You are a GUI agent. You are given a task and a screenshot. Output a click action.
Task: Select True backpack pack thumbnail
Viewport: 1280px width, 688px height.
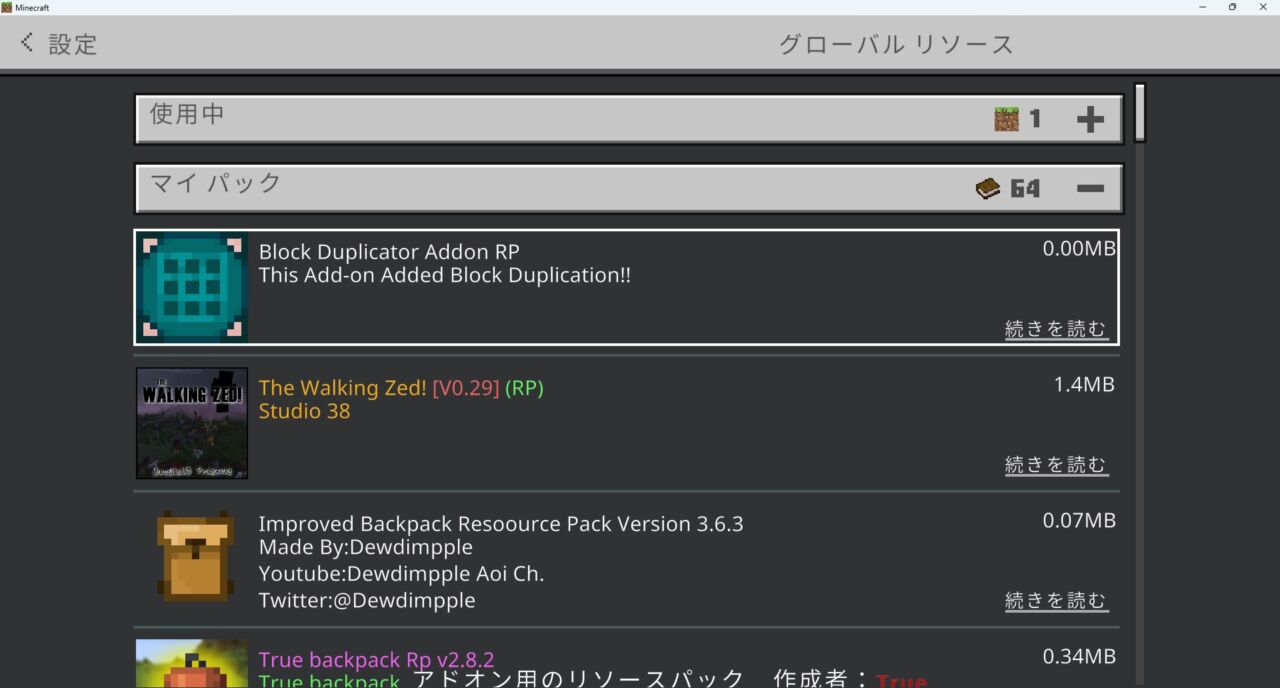(192, 664)
